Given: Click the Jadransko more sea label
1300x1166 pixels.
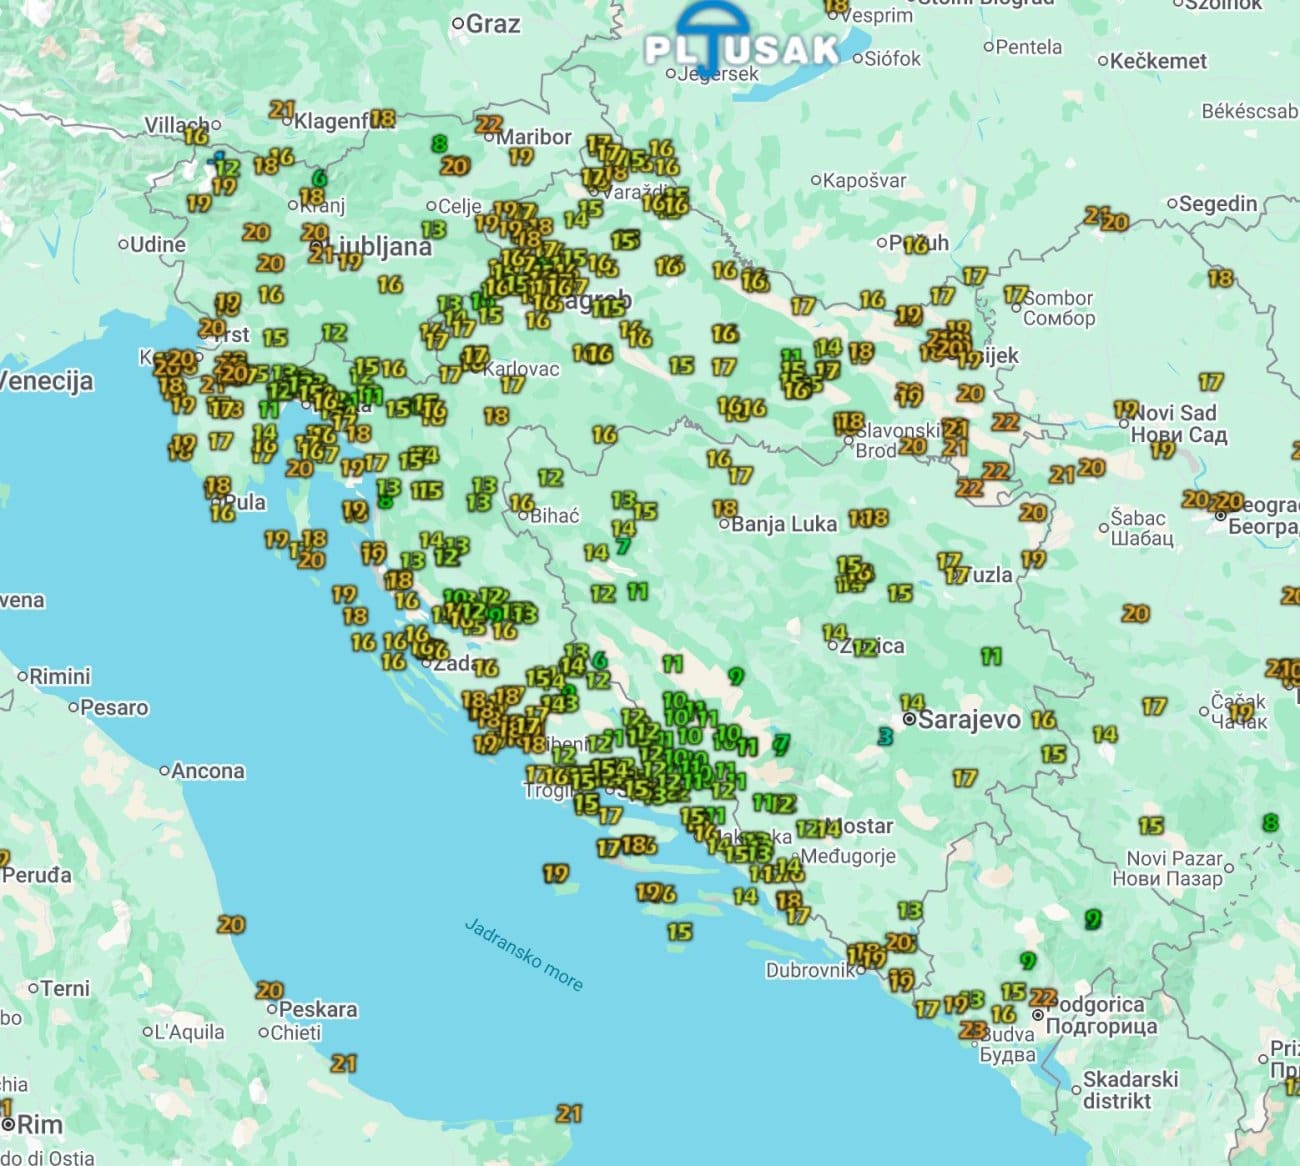Looking at the screenshot, I should (524, 953).
